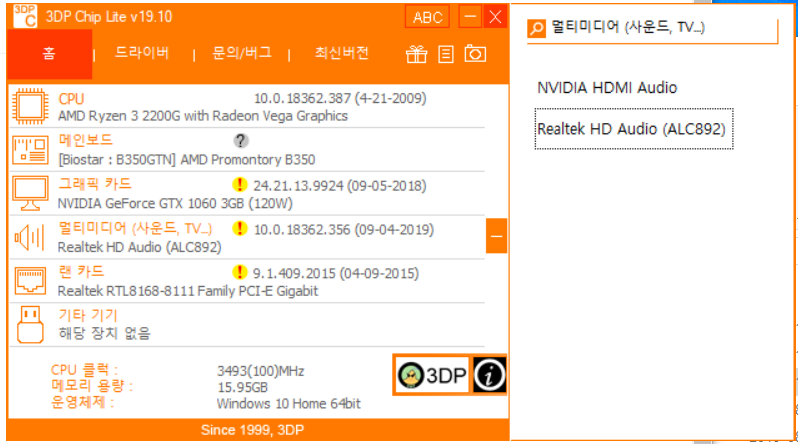Click the 그래픽 카드 label link

click(95, 184)
